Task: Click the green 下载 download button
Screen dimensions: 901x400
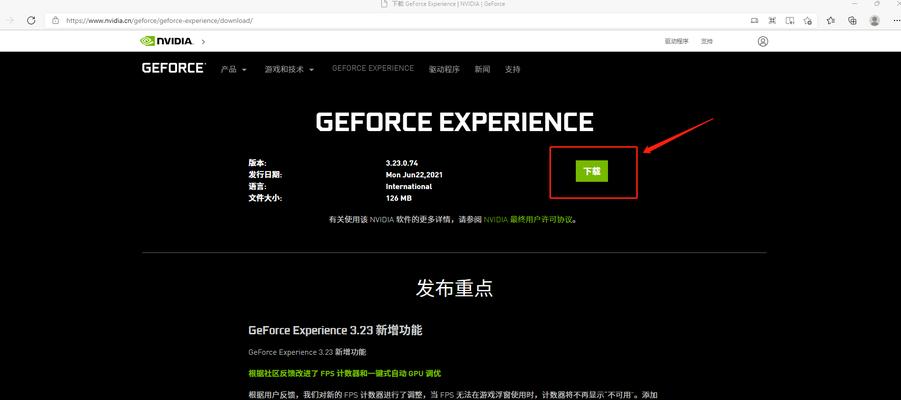Action: [x=591, y=171]
